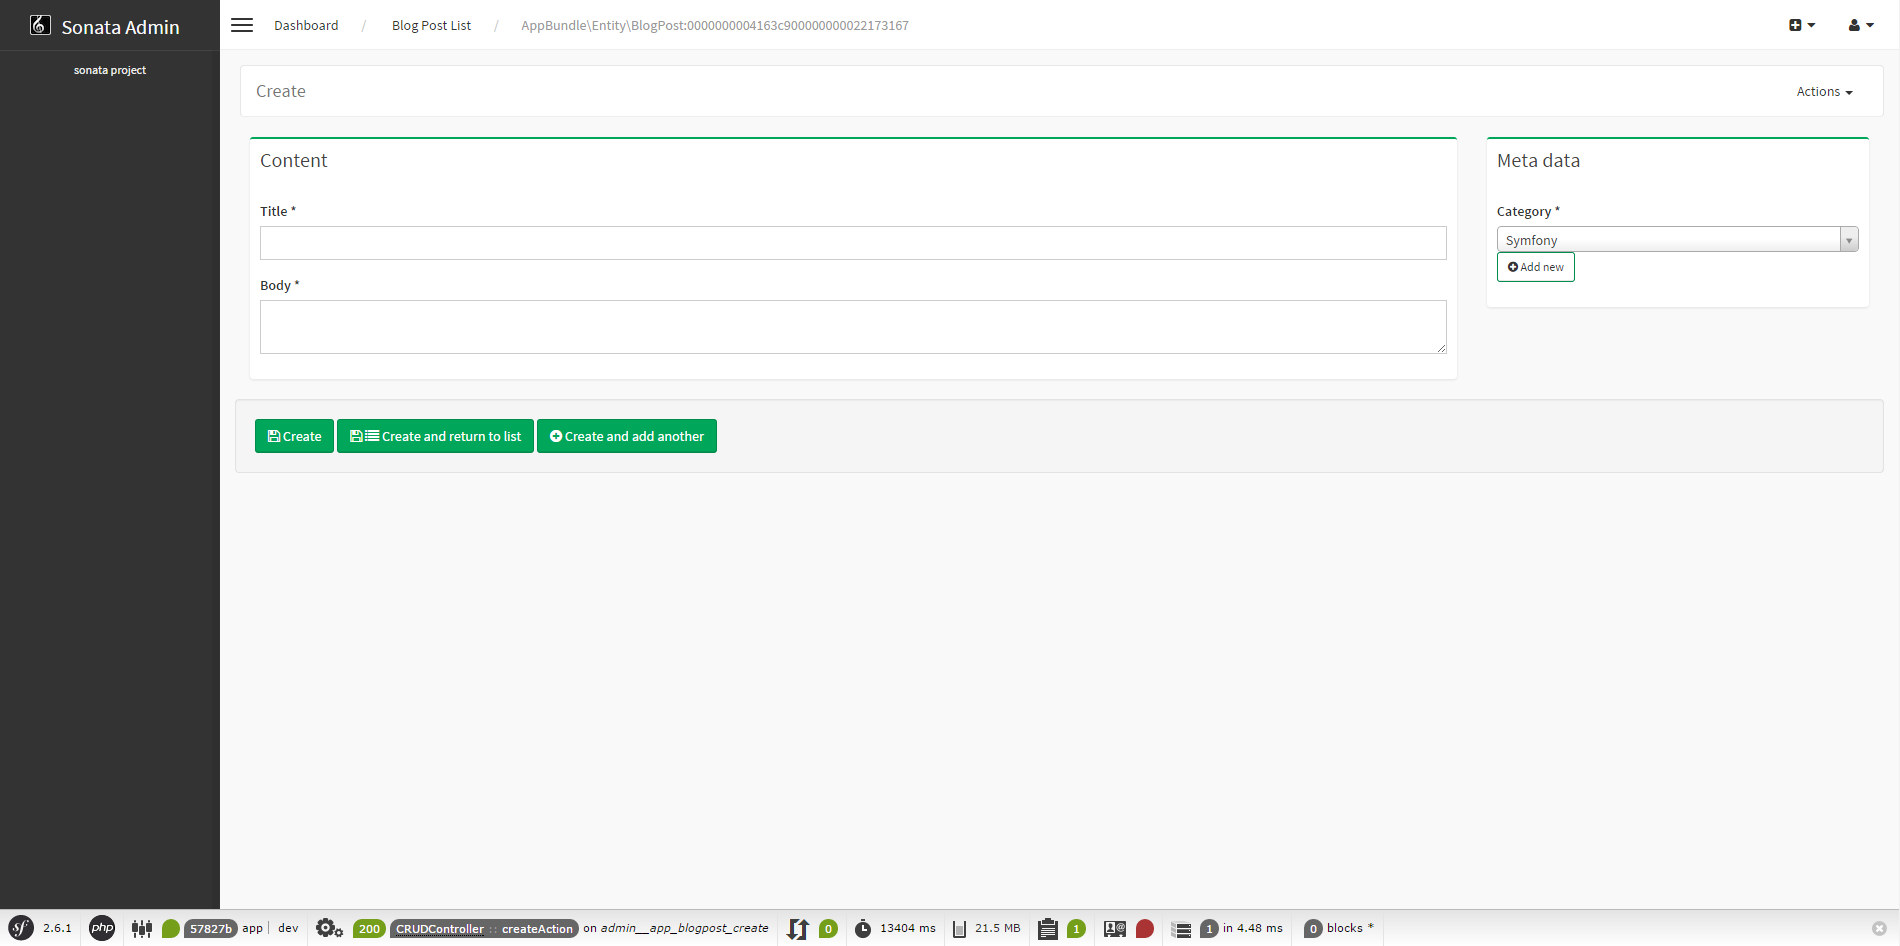
Task: Click into the Title input field
Action: [852, 243]
